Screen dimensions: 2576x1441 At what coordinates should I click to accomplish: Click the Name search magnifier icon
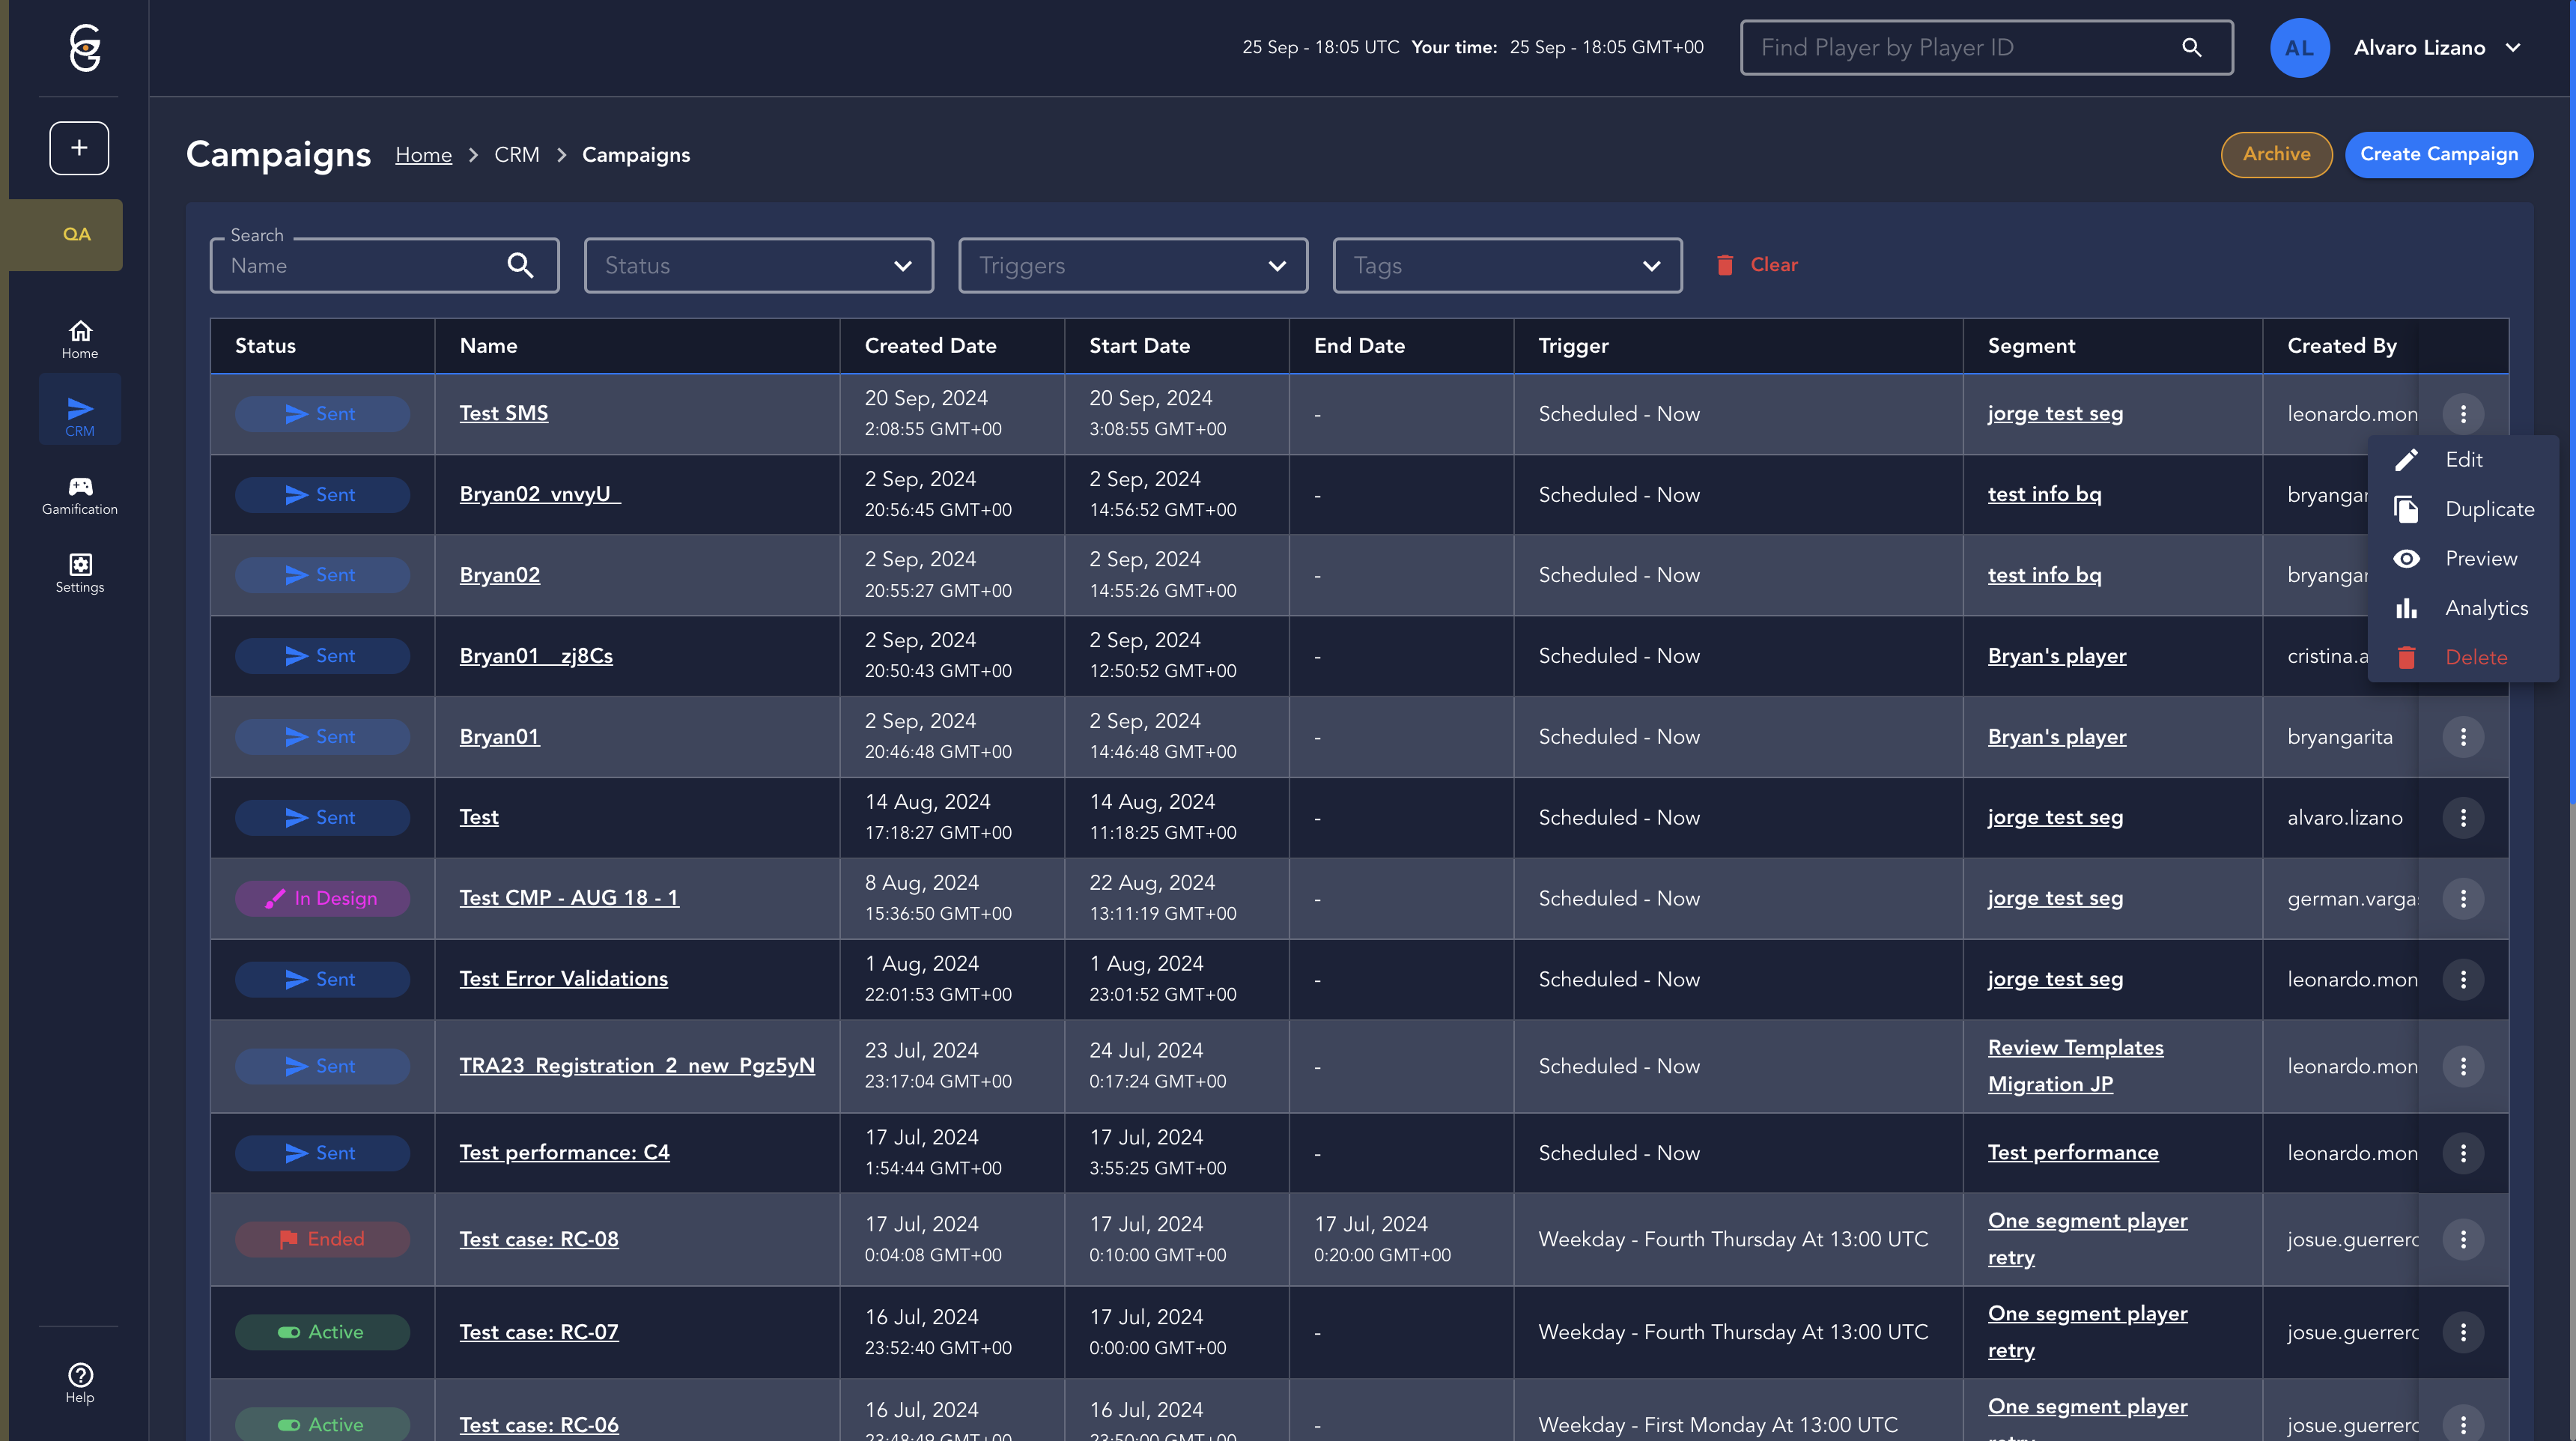point(520,265)
